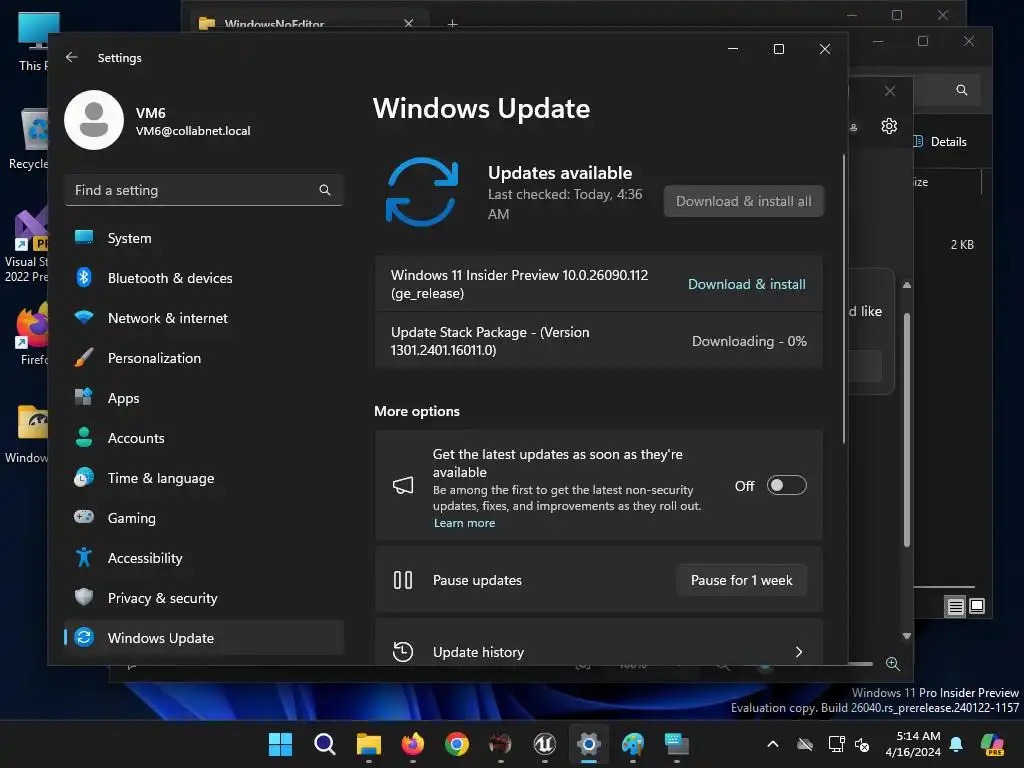The image size is (1024, 768).
Task: Select the WindowsNoEditor tab
Action: pos(310,23)
